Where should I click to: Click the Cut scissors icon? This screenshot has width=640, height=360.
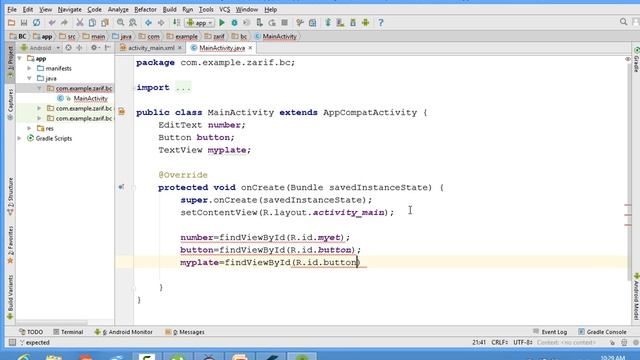coord(80,23)
